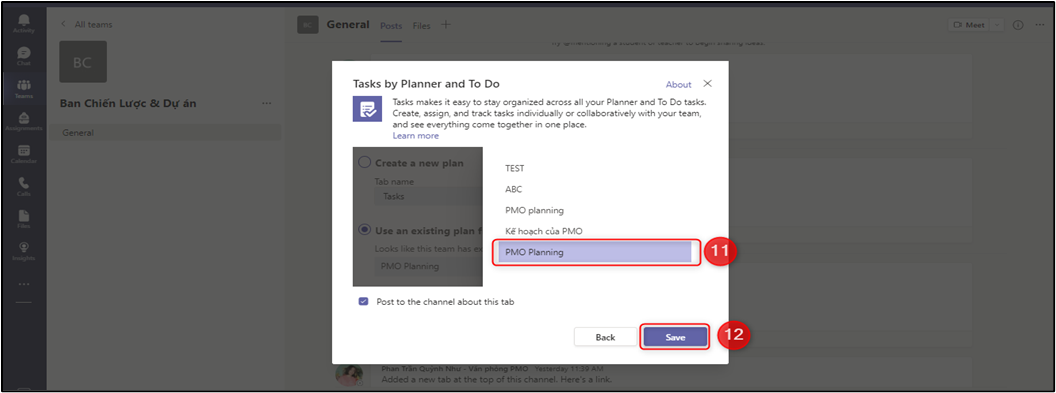The height and width of the screenshot is (393, 1056).
Task: Close the Tasks by Planner dialog
Action: click(x=707, y=83)
